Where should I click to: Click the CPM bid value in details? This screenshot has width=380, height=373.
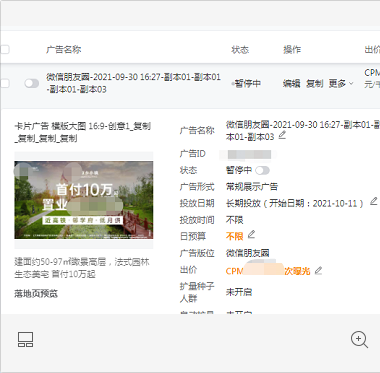[x=268, y=271]
